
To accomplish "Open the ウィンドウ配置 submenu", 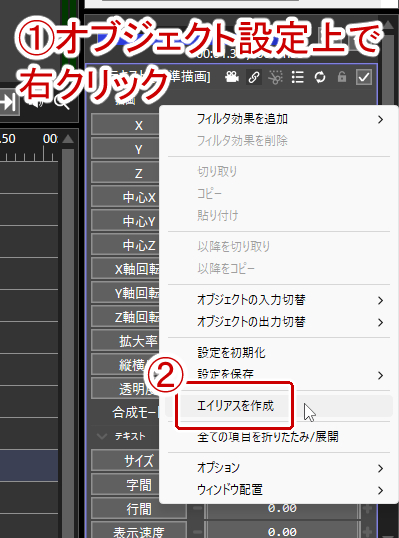I will click(279, 490).
